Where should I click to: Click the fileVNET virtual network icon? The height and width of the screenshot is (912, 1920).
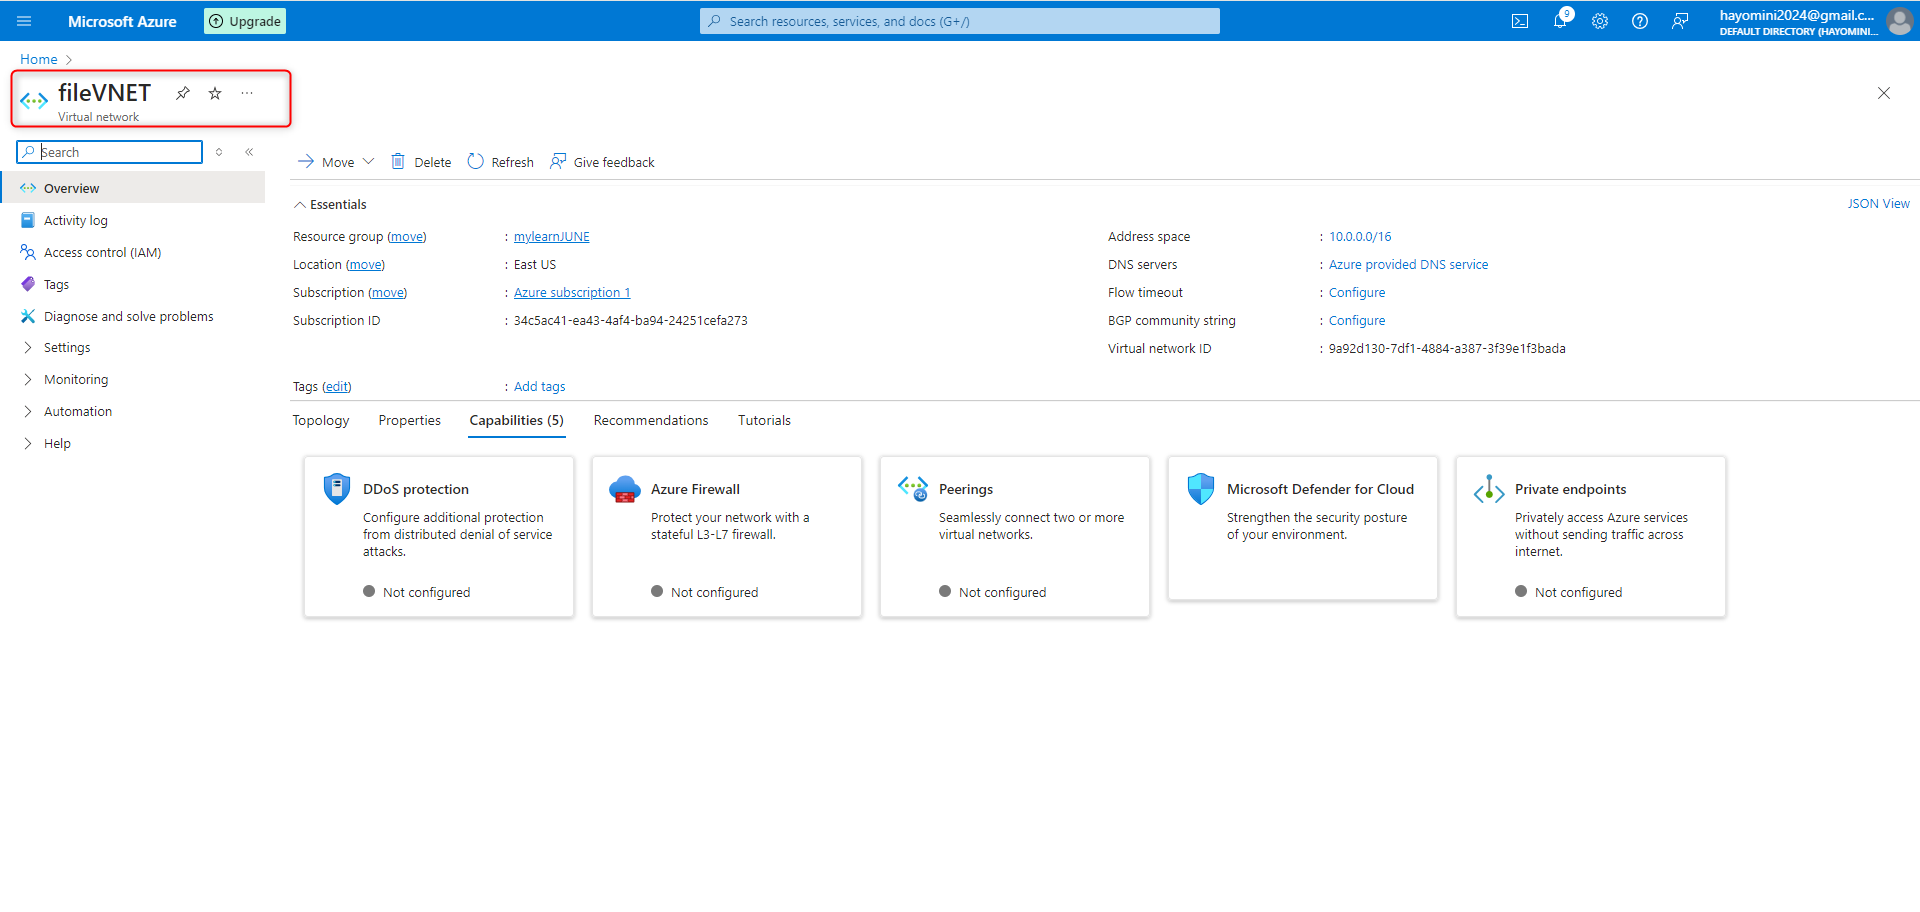[x=34, y=101]
